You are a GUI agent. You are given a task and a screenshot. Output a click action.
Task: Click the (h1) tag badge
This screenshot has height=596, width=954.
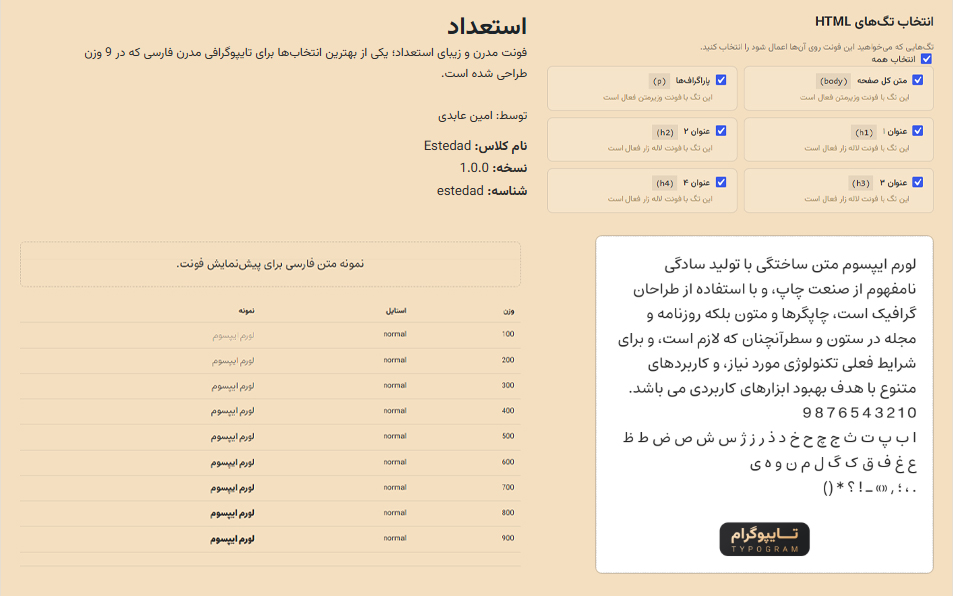tap(863, 132)
